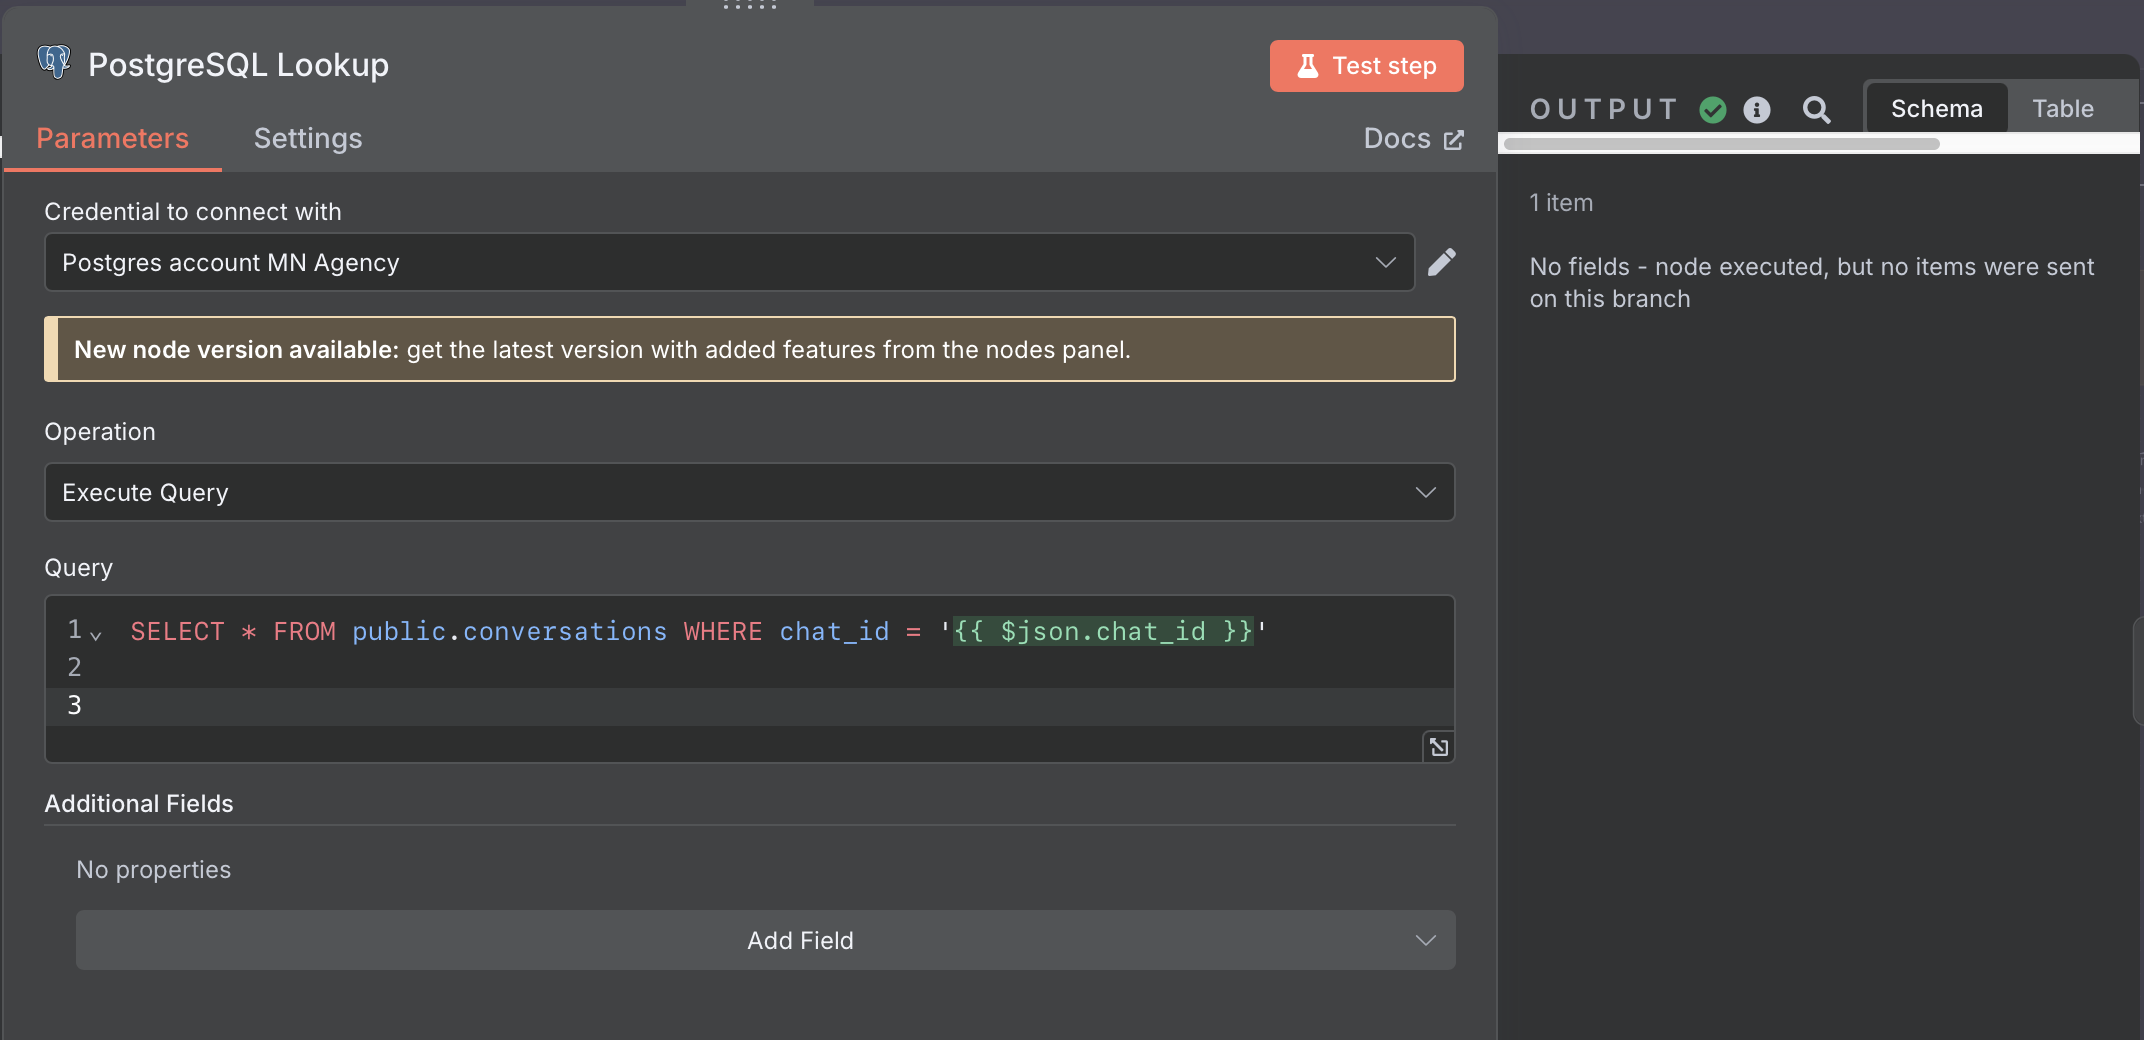Image resolution: width=2144 pixels, height=1040 pixels.
Task: Fold code using arrow beside line 1
Action: coord(96,634)
